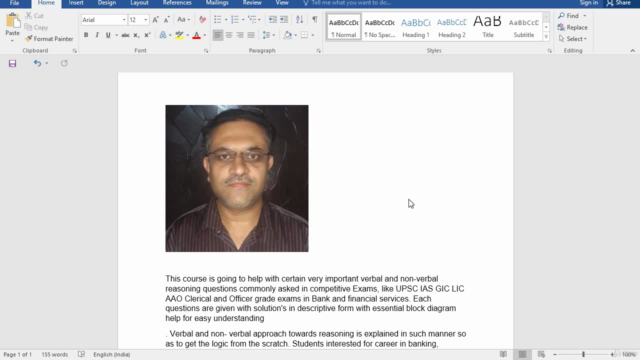Open the Arial font name dropdown
The width and height of the screenshot is (640, 360).
(124, 20)
